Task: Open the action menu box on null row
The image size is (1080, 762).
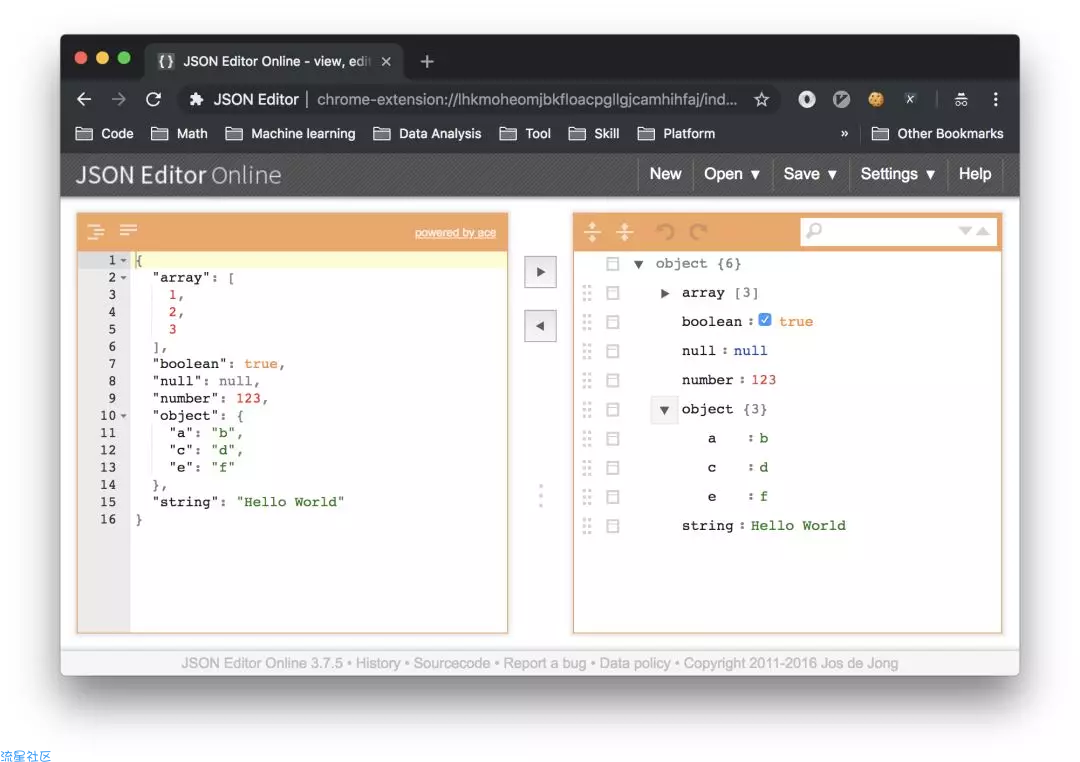Action: point(612,351)
